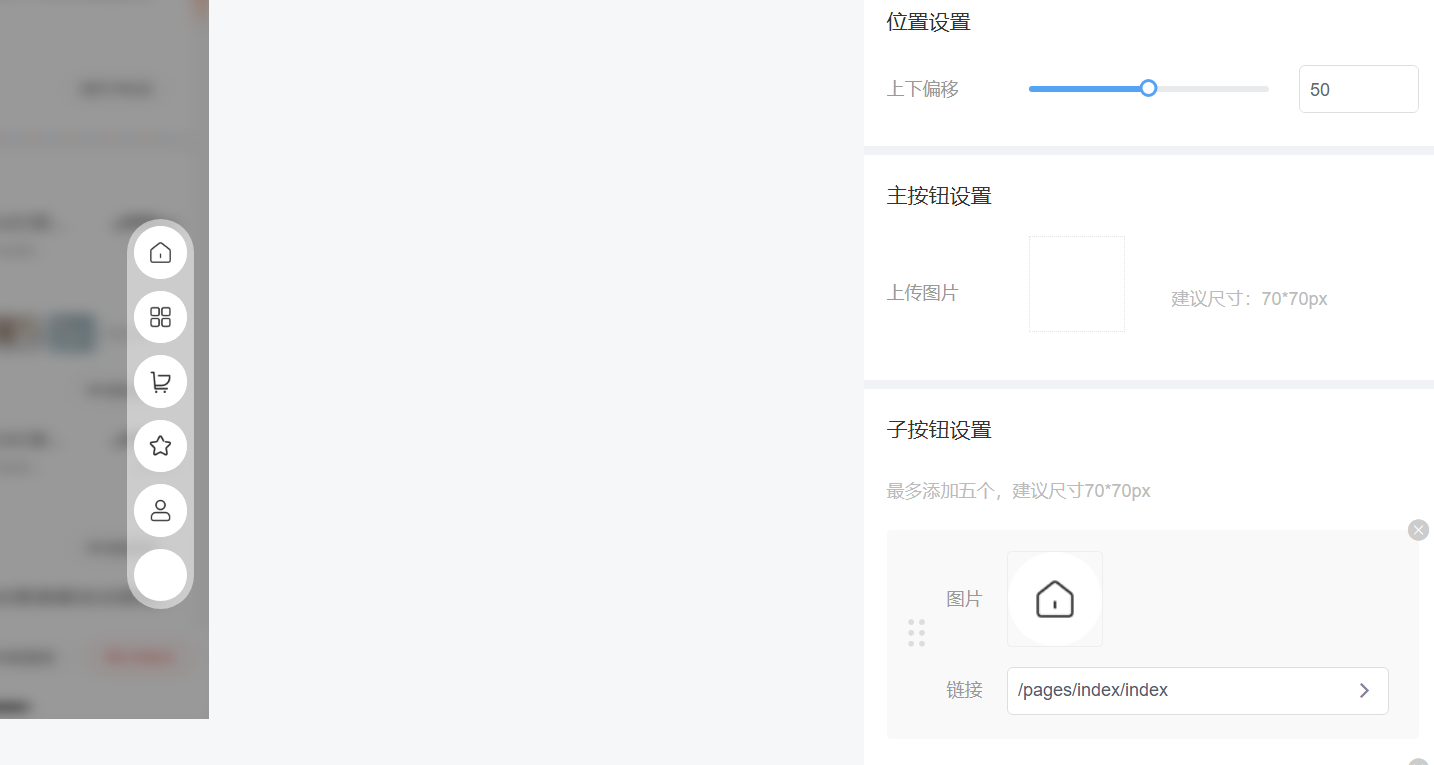Focus the offset value field showing 50
Viewport: 1434px width, 765px height.
pyautogui.click(x=1358, y=89)
